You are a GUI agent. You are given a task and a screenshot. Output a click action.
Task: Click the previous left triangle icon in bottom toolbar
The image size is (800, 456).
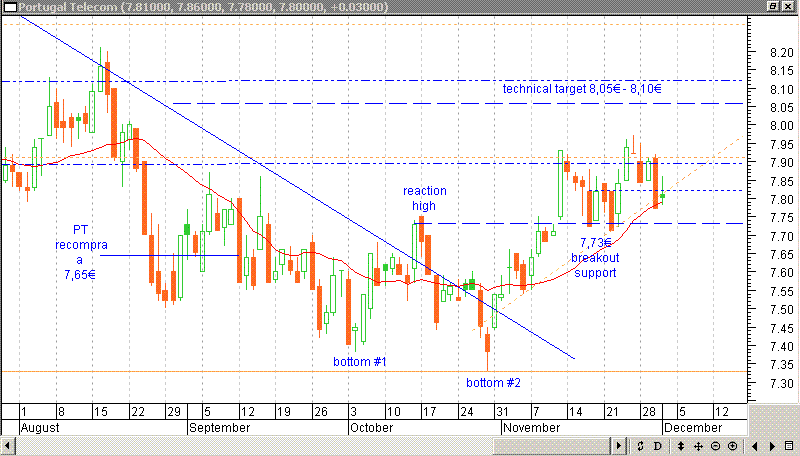755,446
